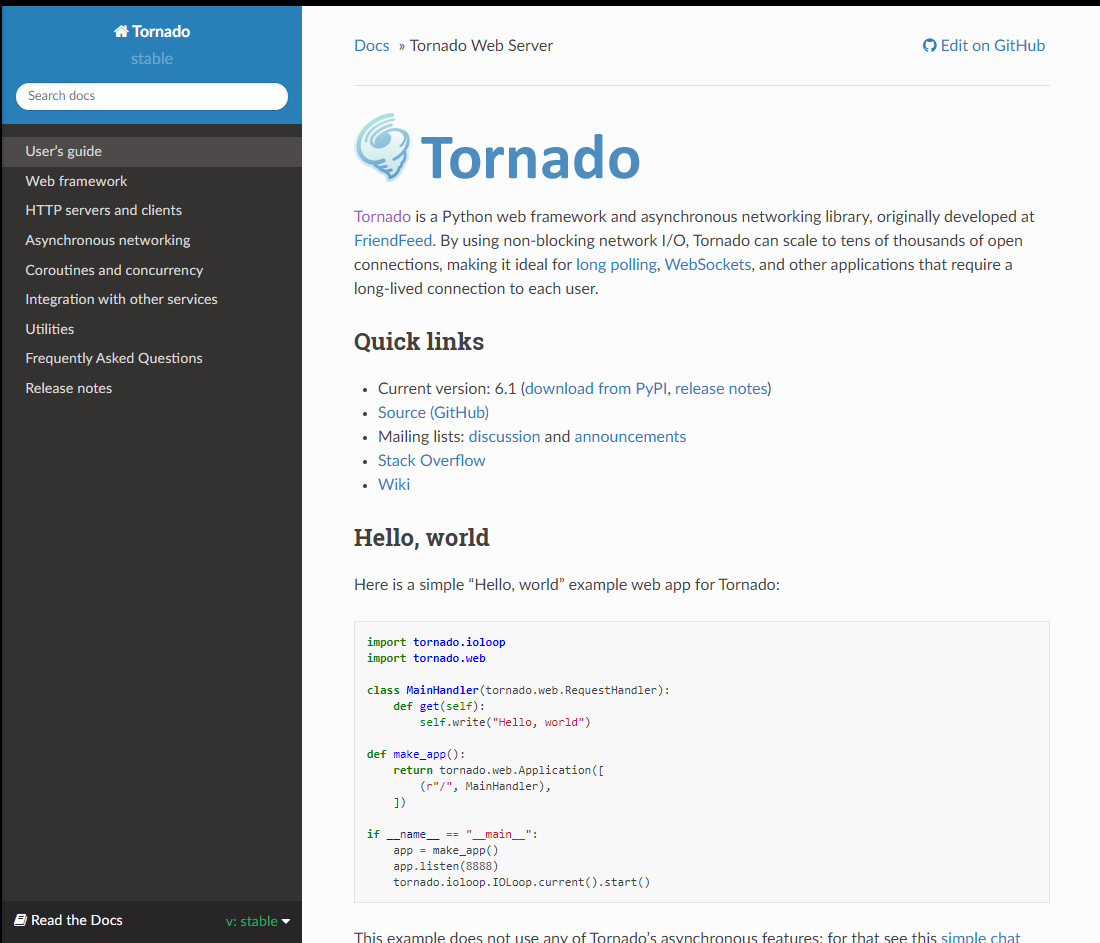
Task: Click the Search docs field
Action: [152, 96]
